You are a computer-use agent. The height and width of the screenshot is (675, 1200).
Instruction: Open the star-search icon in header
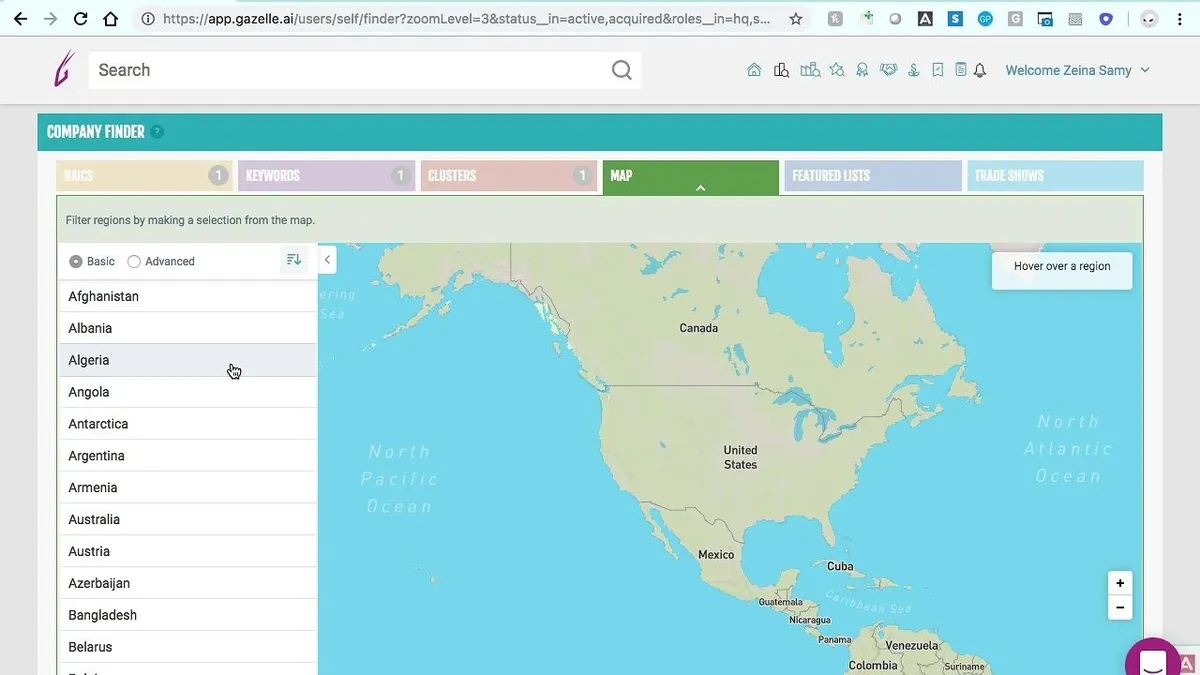pyautogui.click(x=837, y=70)
